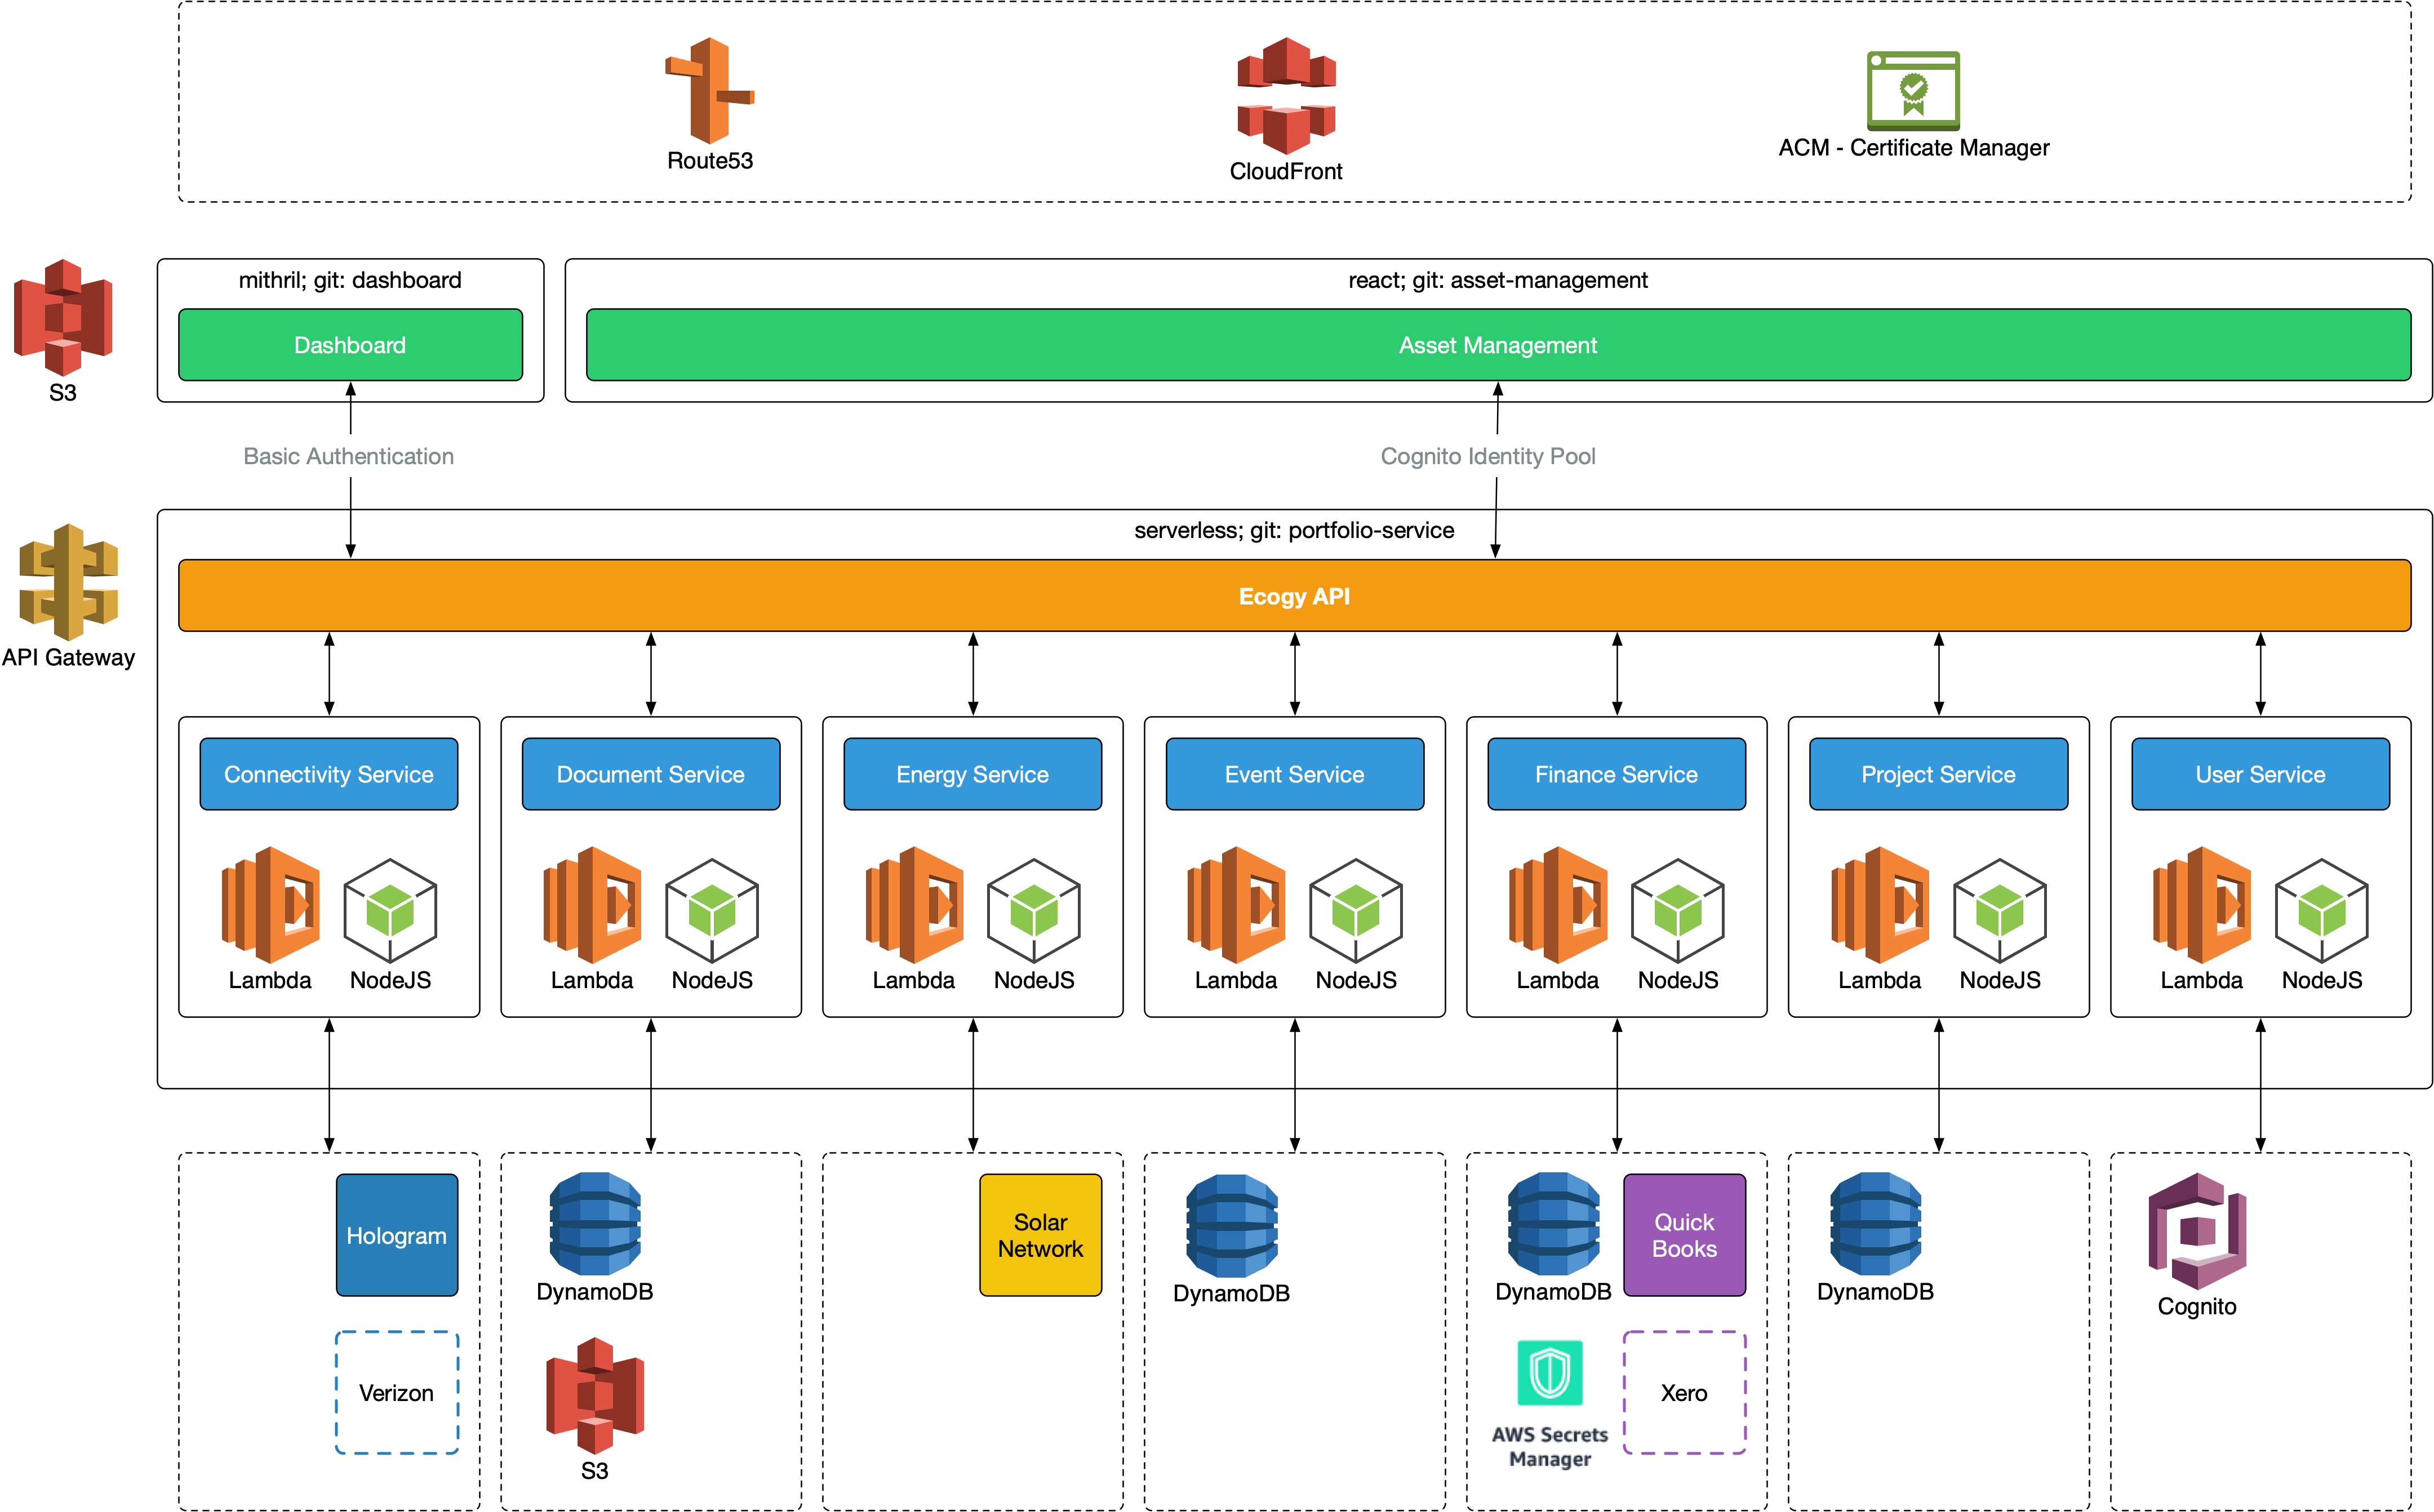Click the NodeJS icon under Event Service

point(1356,911)
